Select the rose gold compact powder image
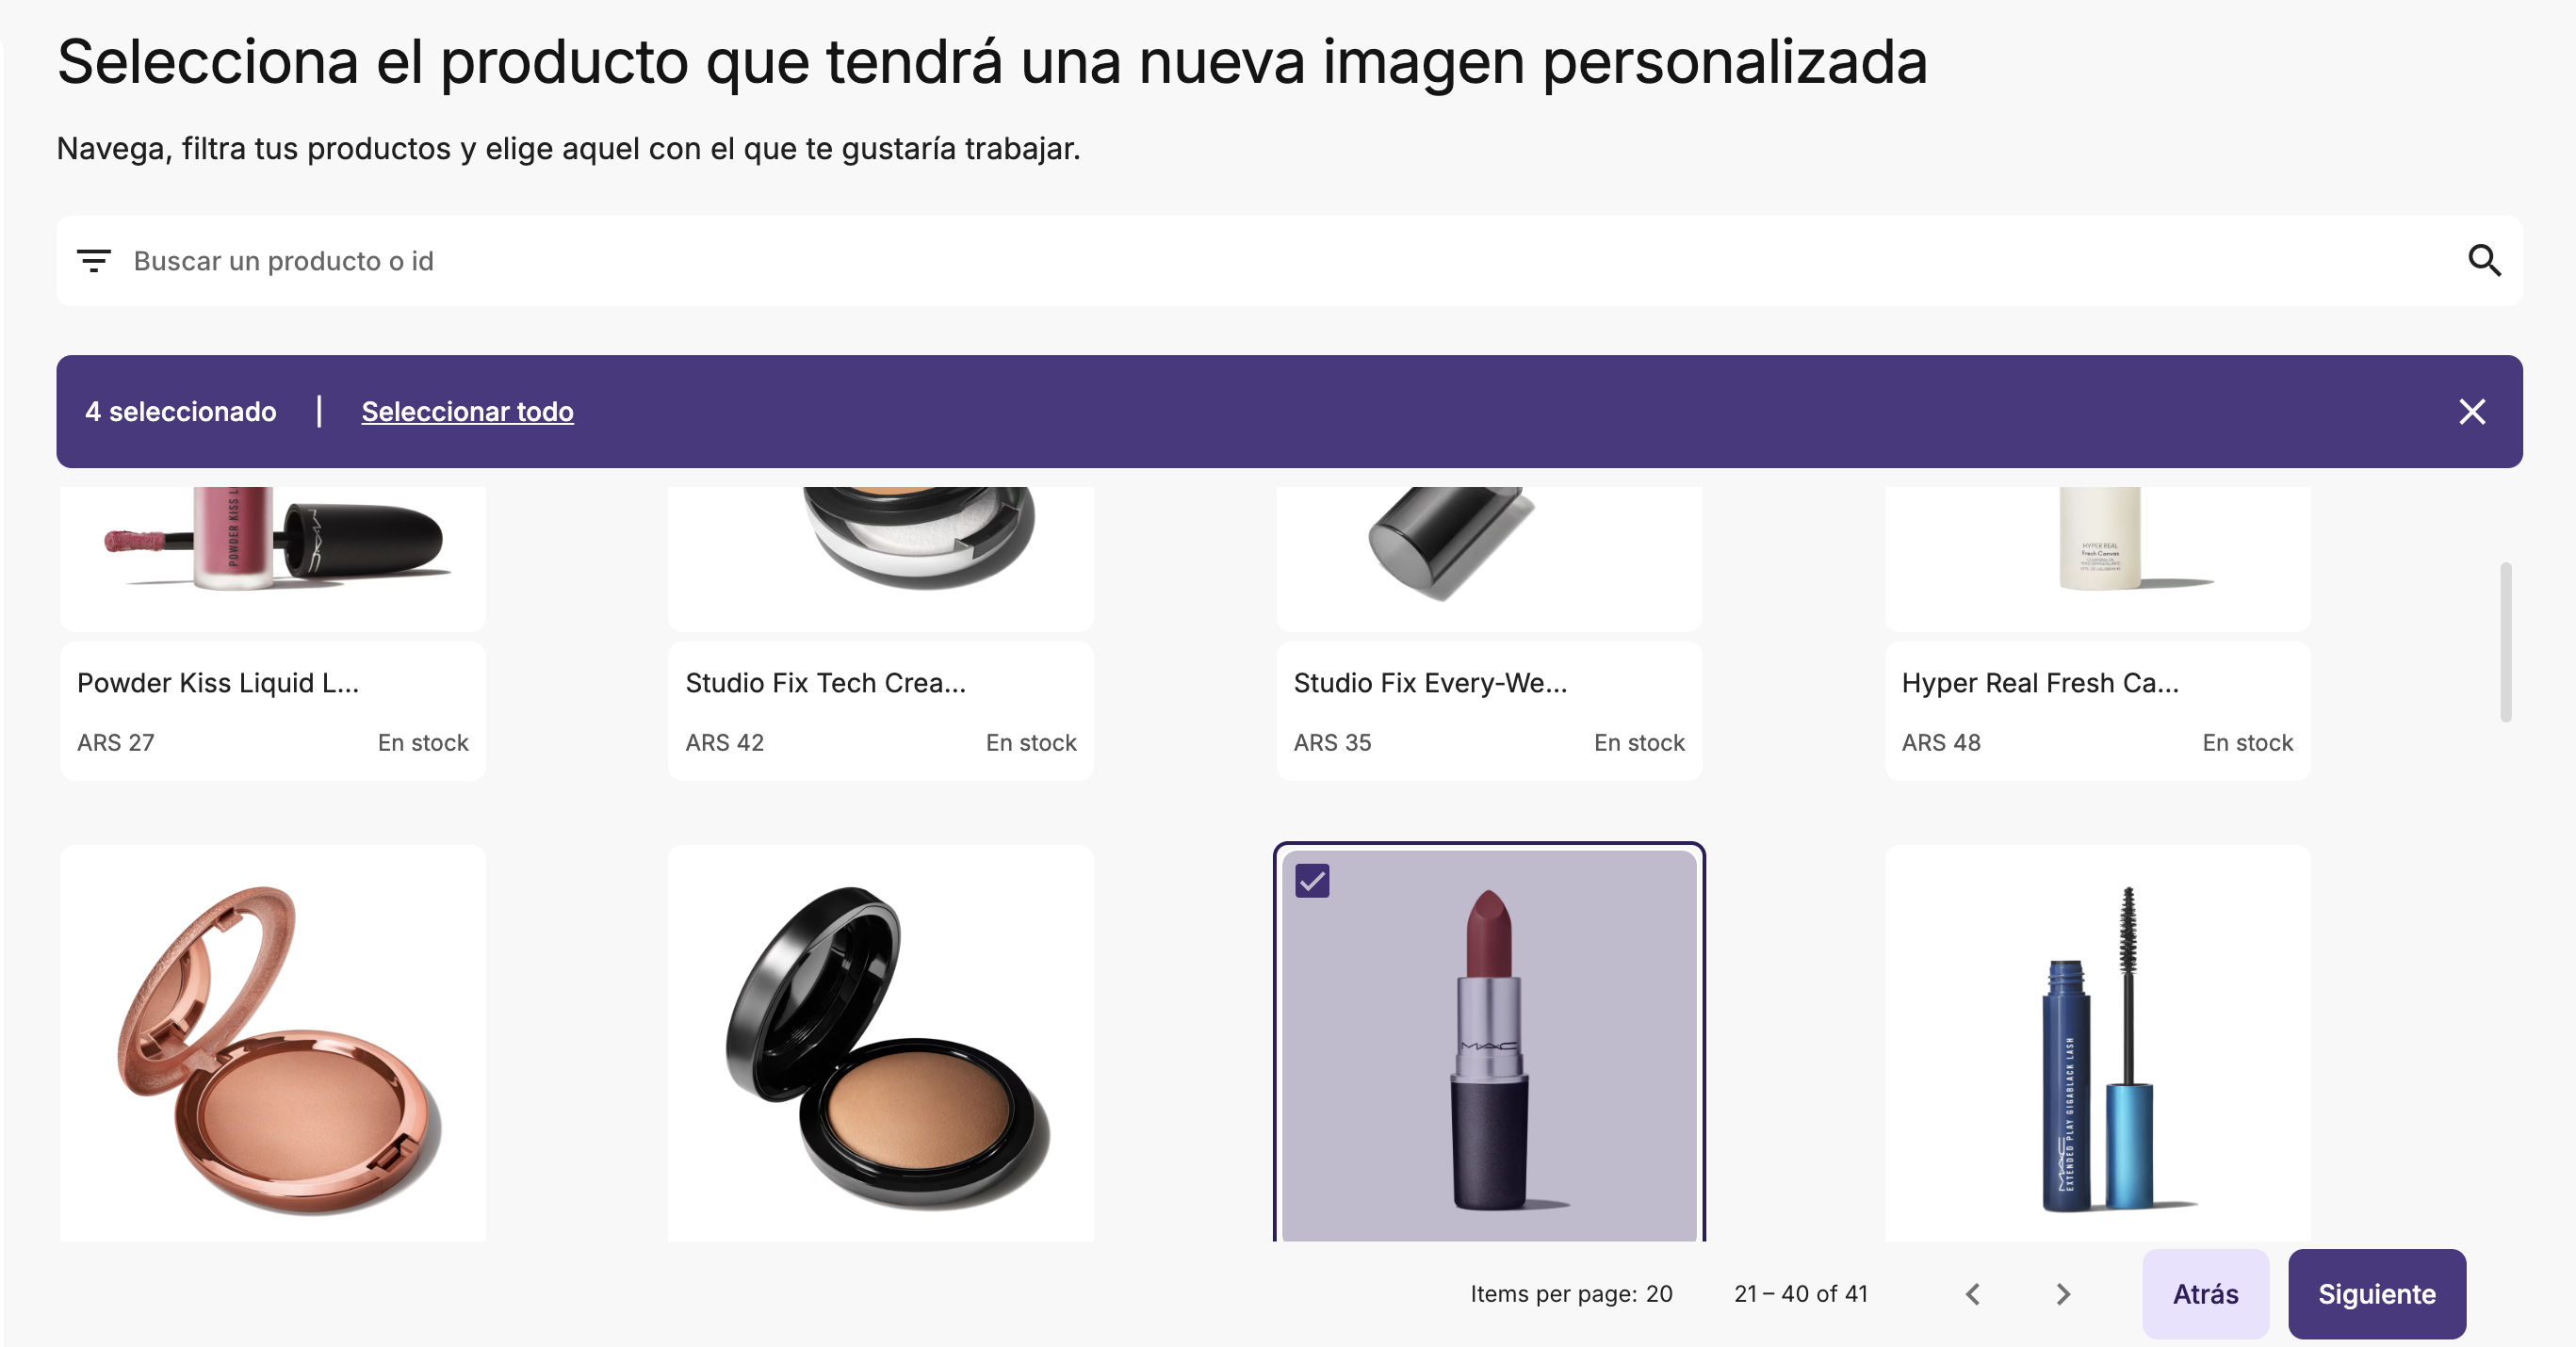Viewport: 2576px width, 1347px height. pos(273,1044)
